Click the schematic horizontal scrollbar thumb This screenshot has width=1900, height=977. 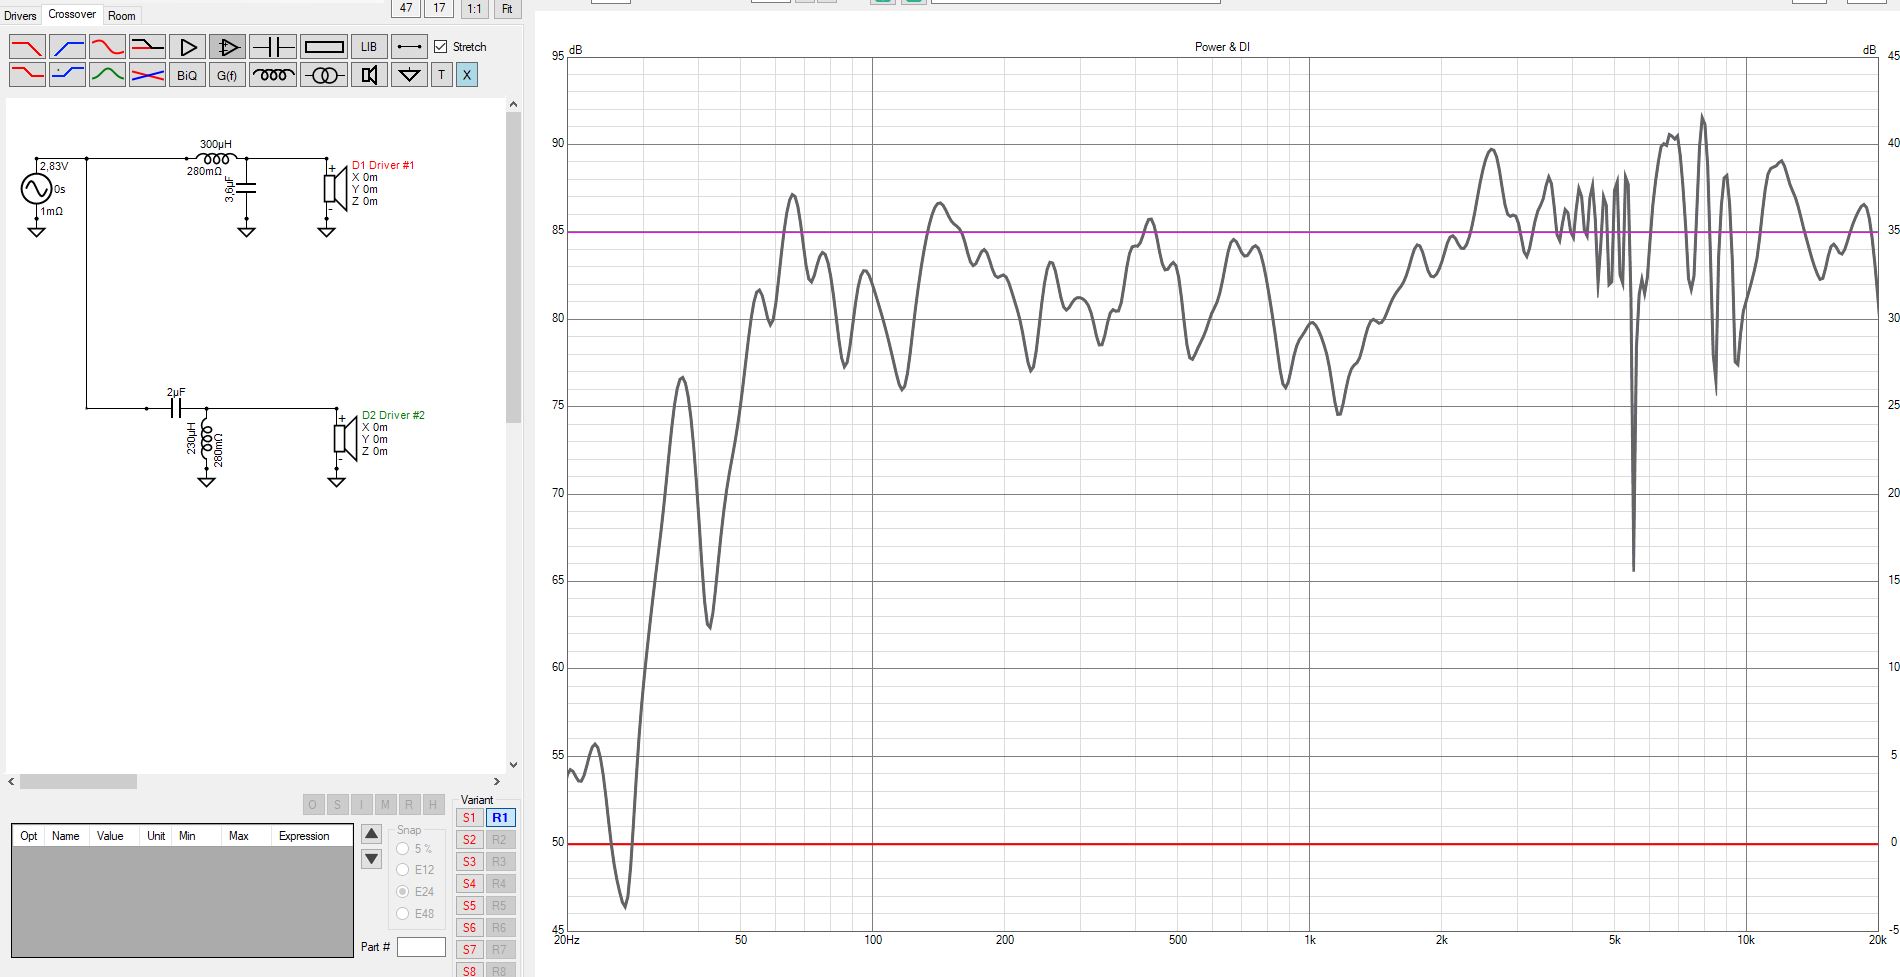coord(78,782)
